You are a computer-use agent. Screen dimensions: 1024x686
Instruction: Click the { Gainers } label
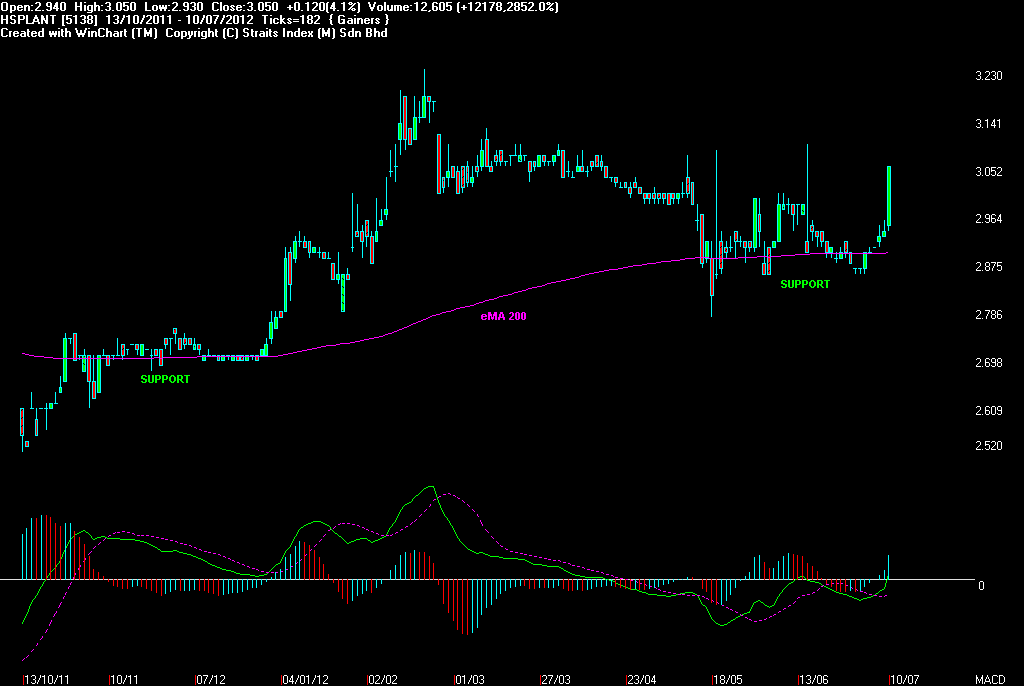coord(359,20)
